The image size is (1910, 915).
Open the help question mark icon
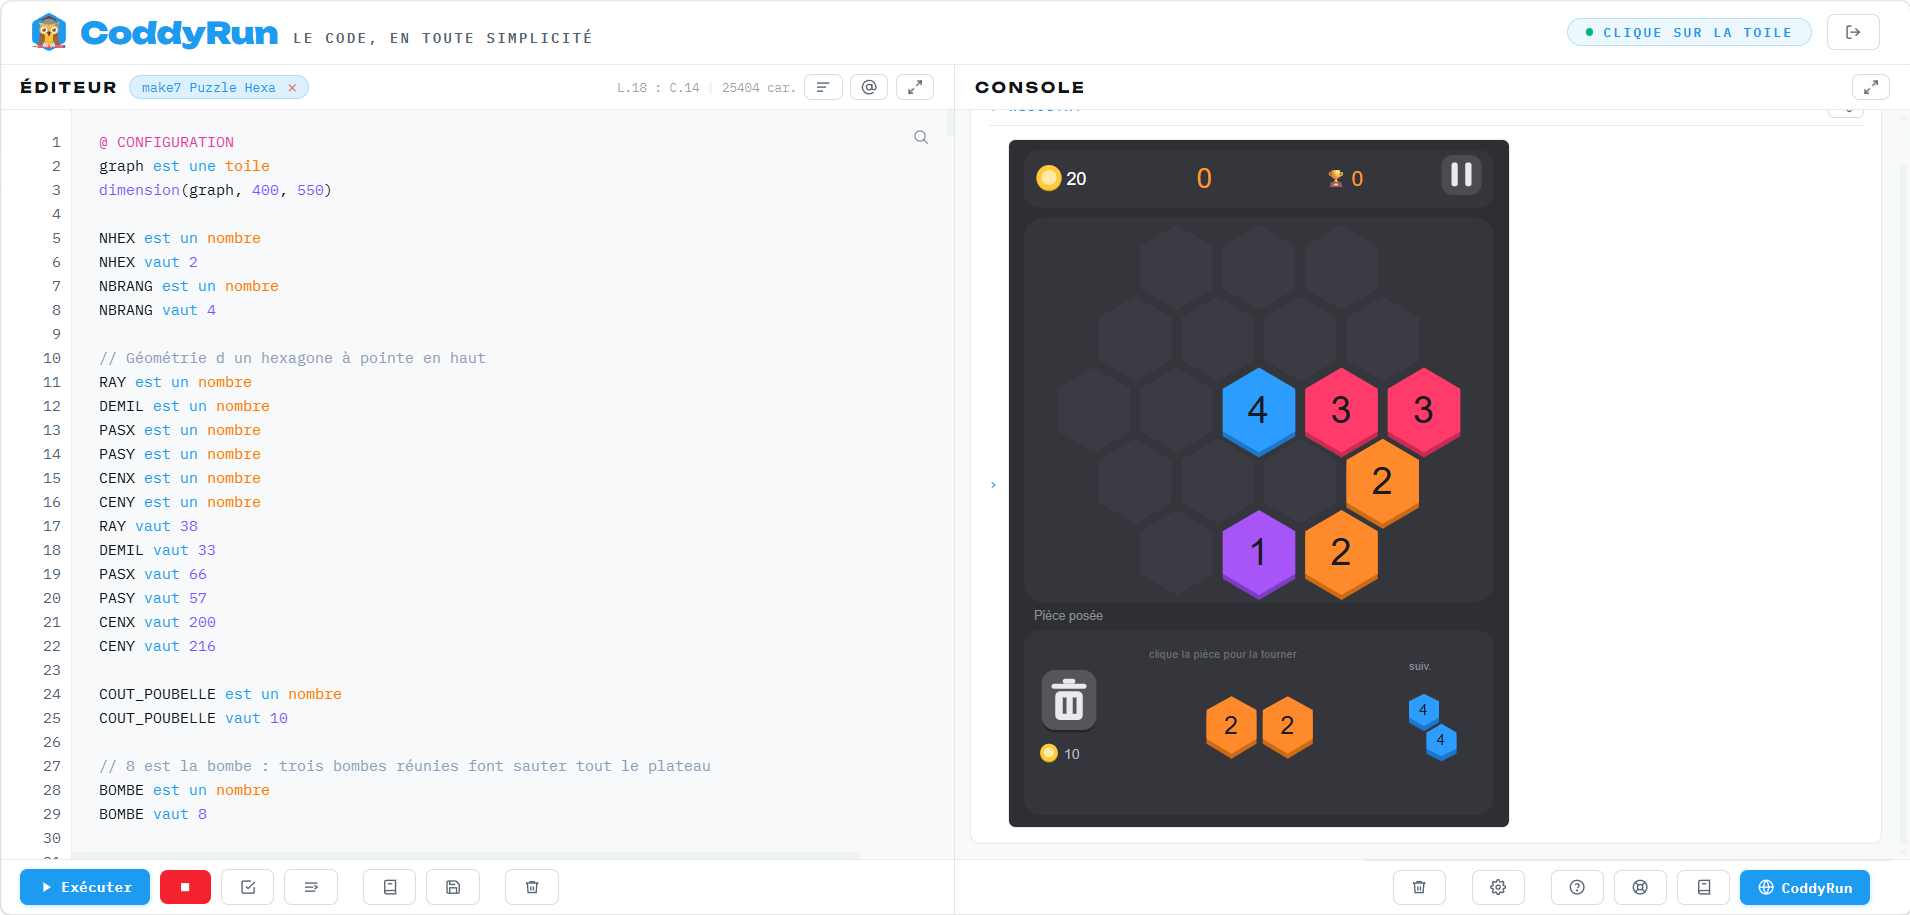1577,887
